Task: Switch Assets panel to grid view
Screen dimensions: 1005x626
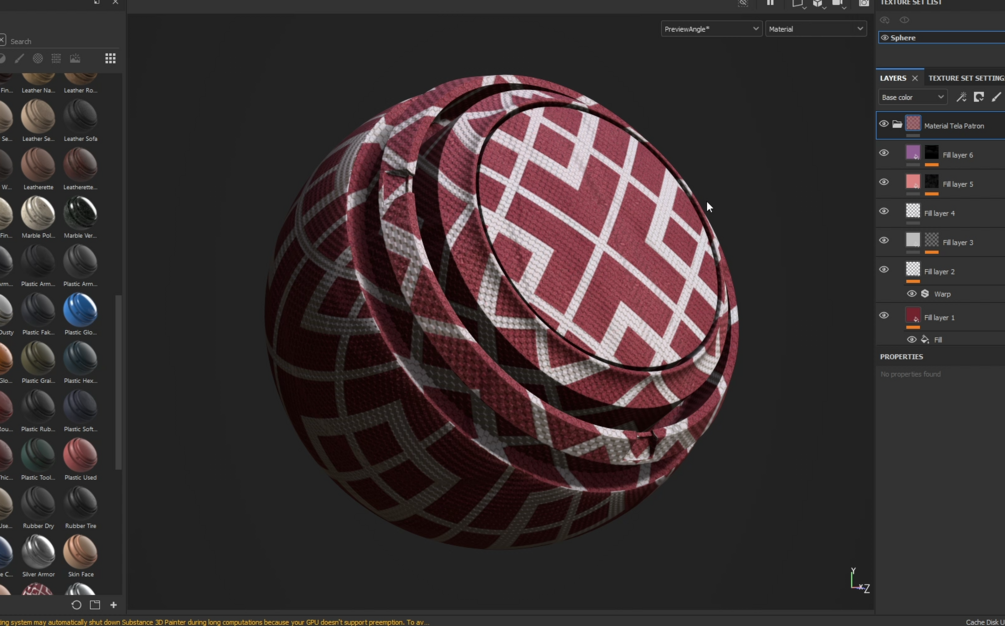Action: (x=111, y=58)
